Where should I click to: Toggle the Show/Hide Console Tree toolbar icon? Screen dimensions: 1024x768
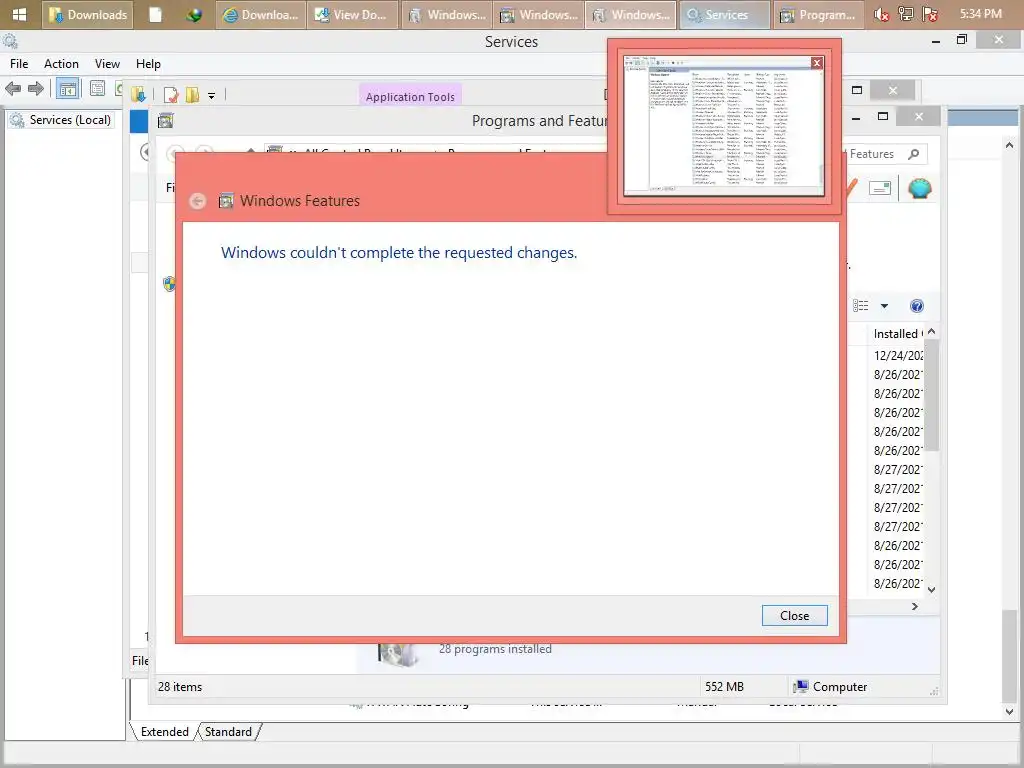(x=67, y=88)
